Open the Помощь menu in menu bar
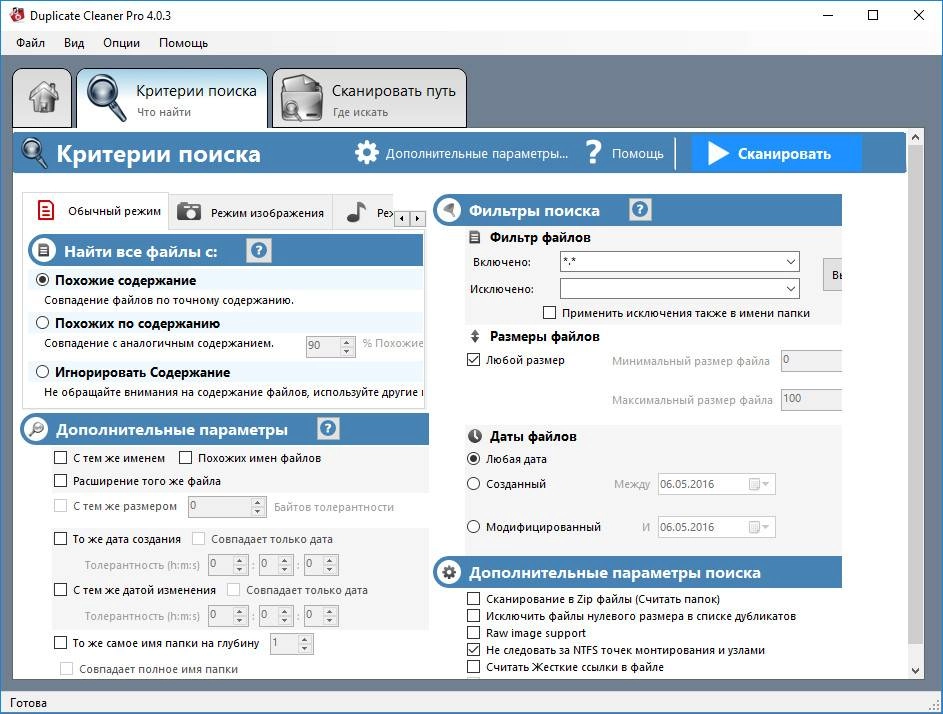This screenshot has height=714, width=943. pos(183,43)
